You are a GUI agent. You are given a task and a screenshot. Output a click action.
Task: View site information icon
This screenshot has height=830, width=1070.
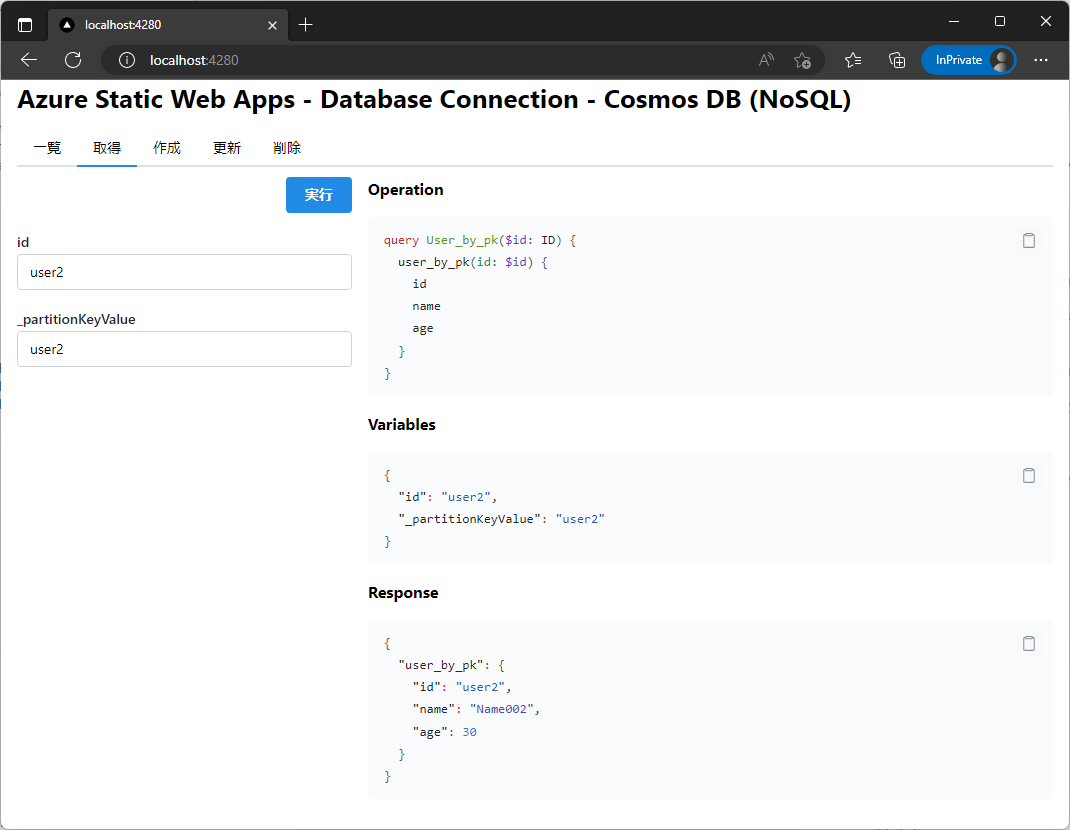pos(127,60)
